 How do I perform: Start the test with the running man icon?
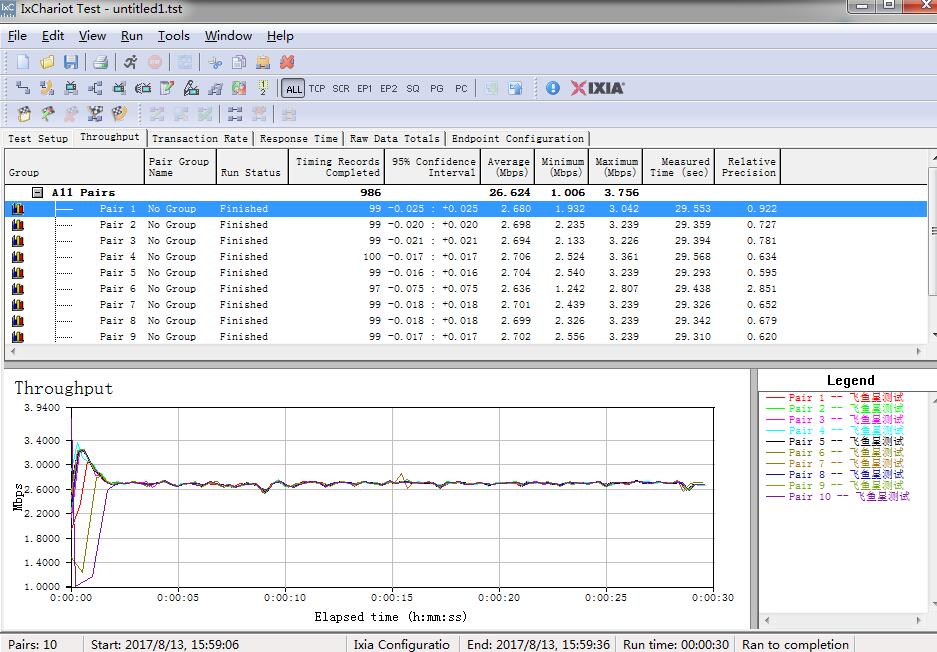click(x=131, y=62)
